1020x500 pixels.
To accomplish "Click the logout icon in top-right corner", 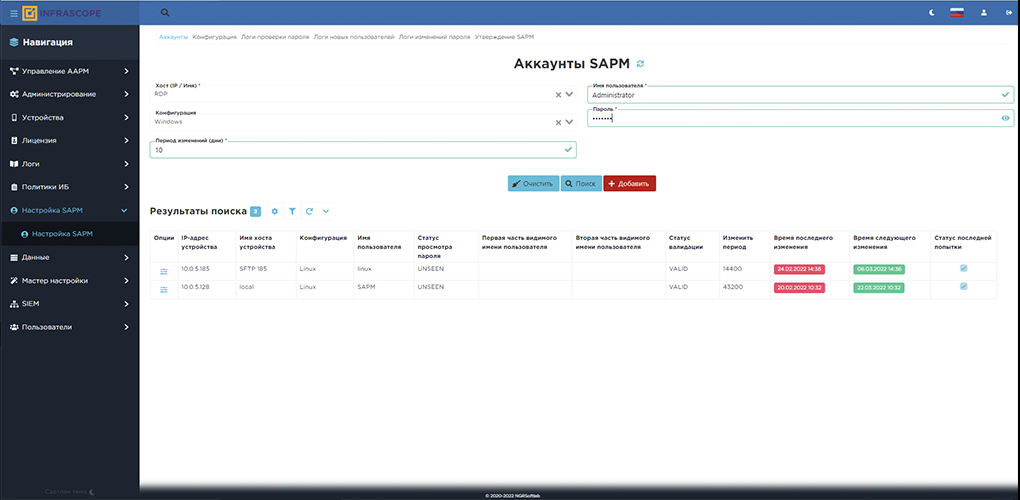I will [1008, 13].
